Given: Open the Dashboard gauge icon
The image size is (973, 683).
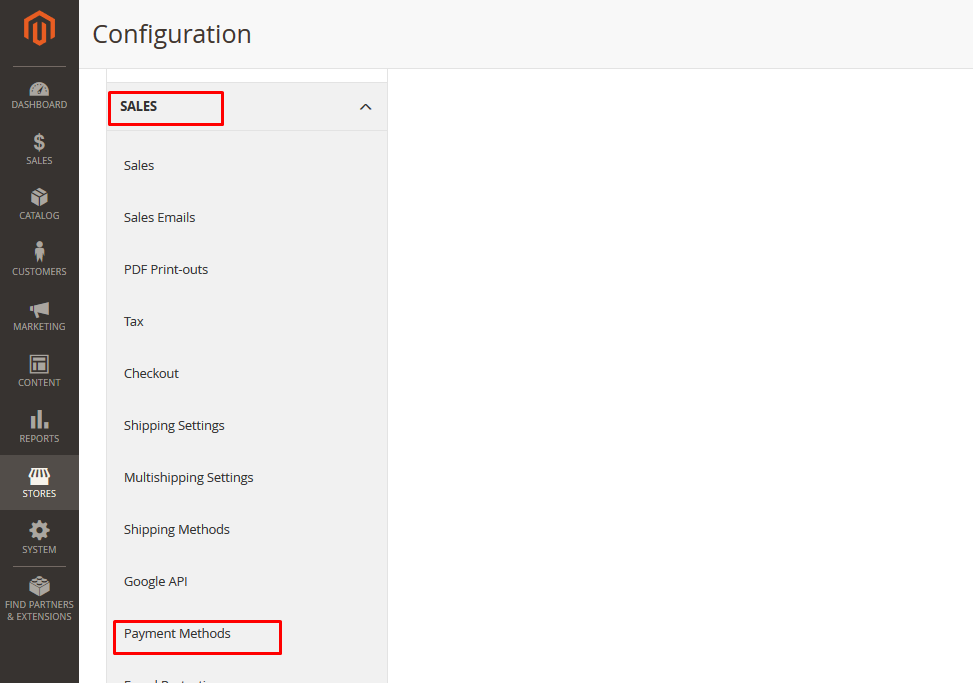Looking at the screenshot, I should 39,90.
